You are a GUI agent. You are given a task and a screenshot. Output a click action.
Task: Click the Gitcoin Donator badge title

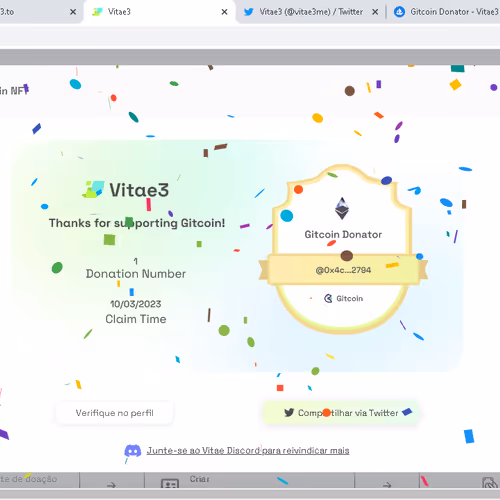343,234
